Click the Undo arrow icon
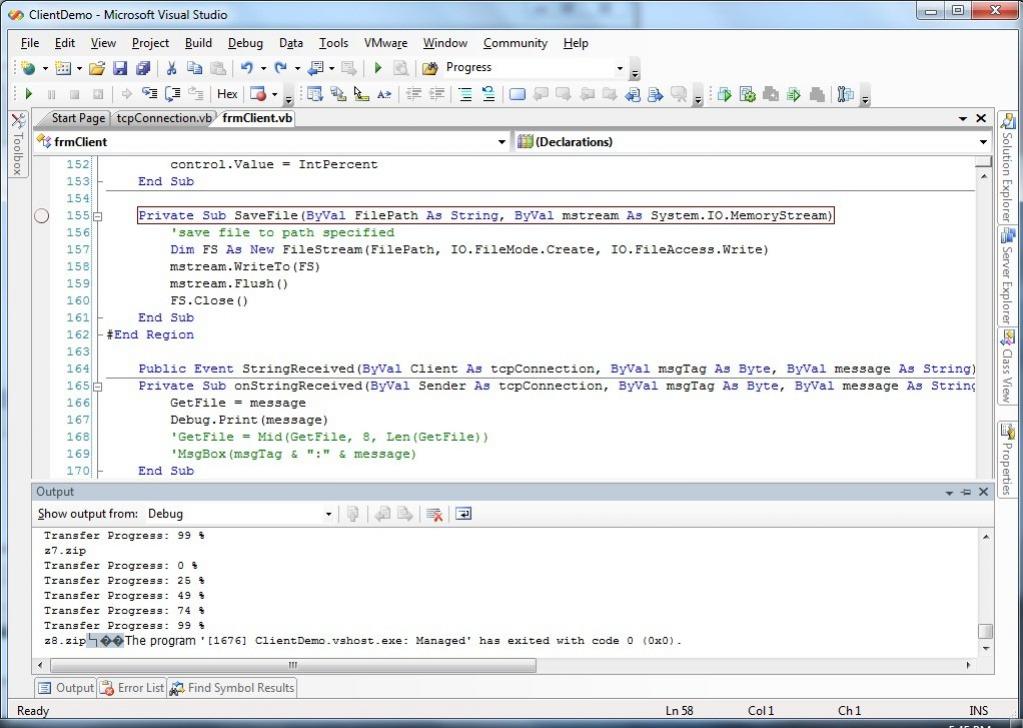Viewport: 1023px width, 728px height. pos(247,68)
